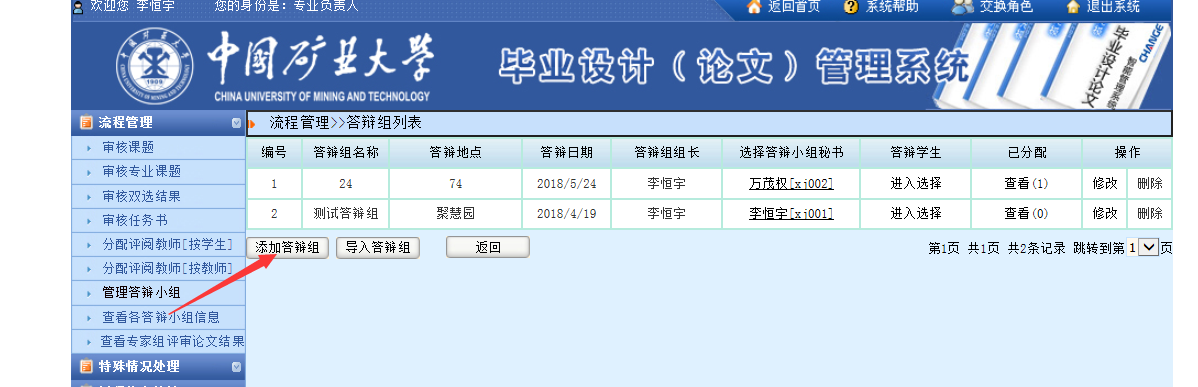Click the 导入答辩组 button
Viewport: 1198px width, 387px height.
[x=377, y=247]
